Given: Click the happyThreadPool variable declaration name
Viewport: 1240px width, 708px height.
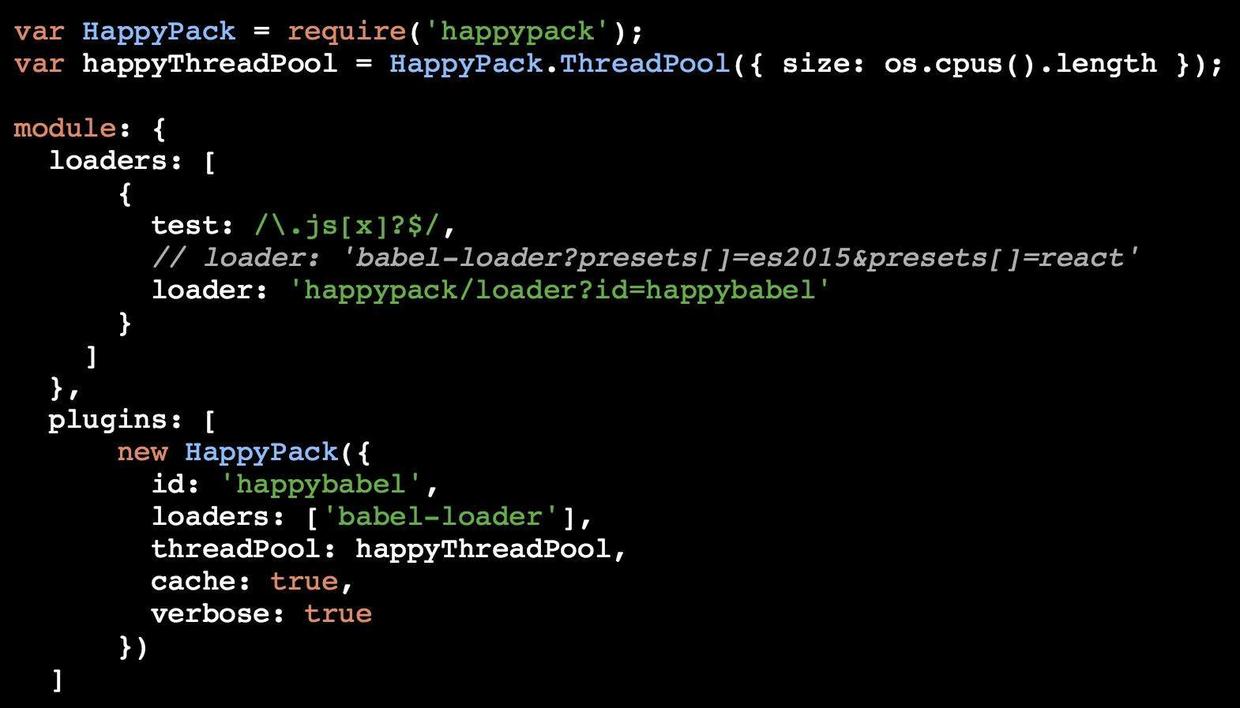Looking at the screenshot, I should 210,64.
